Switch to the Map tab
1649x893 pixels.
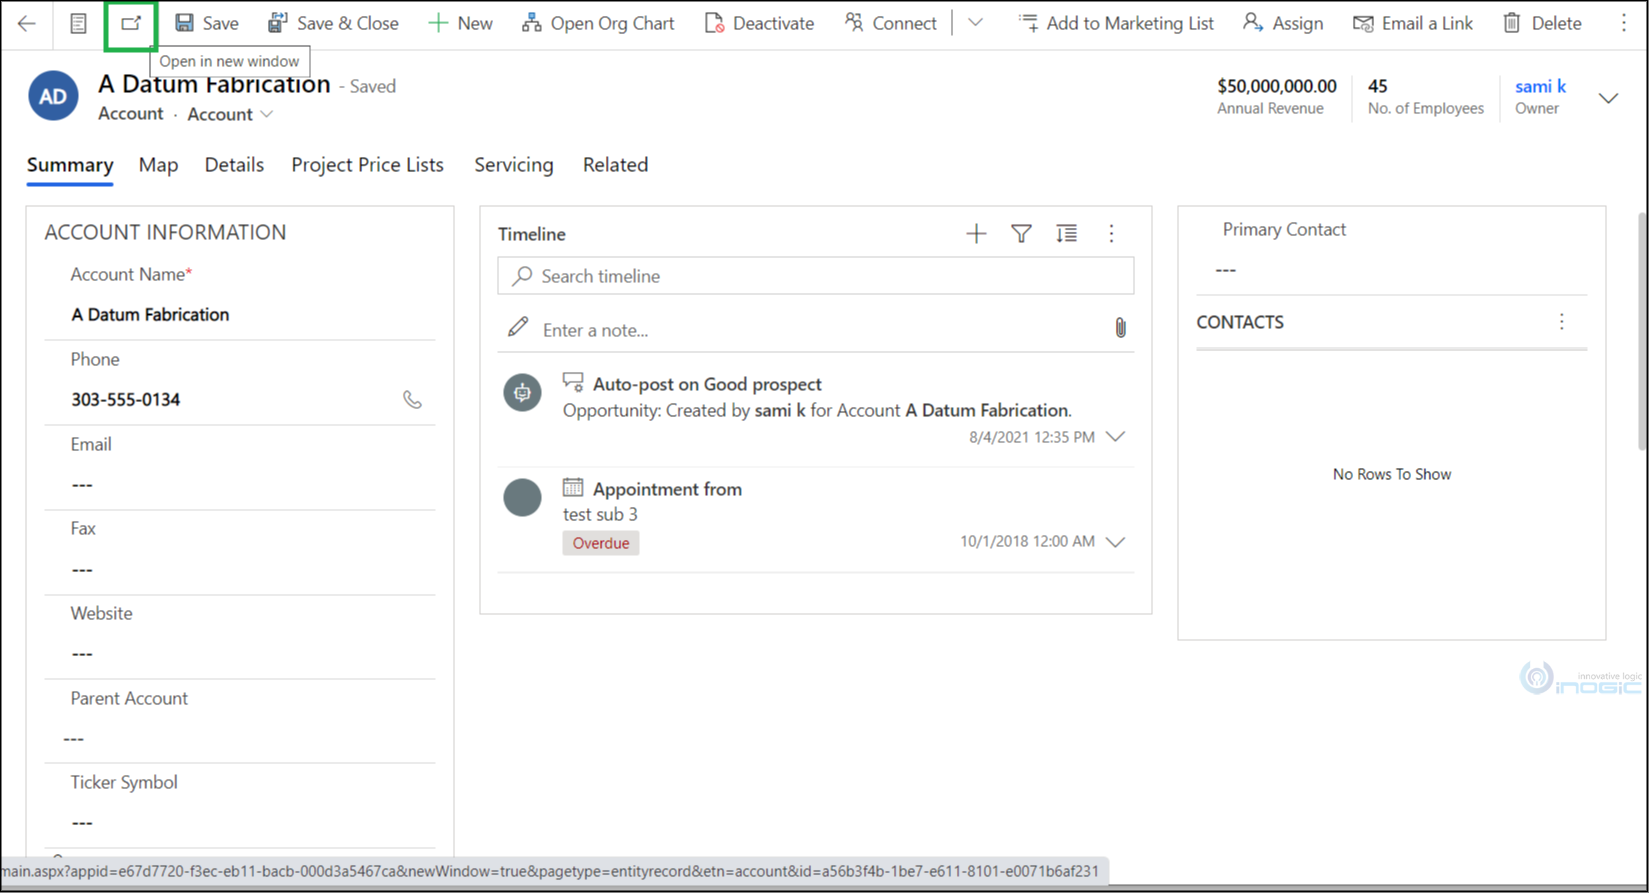click(x=158, y=165)
